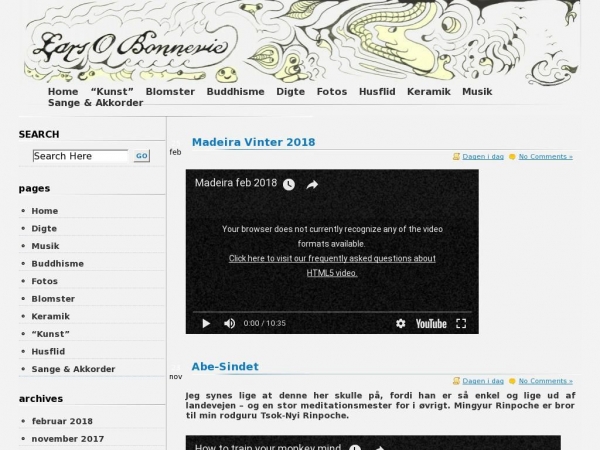Click share icon on monkey mind video
Viewport: 600px width, 450px height.
[378, 448]
